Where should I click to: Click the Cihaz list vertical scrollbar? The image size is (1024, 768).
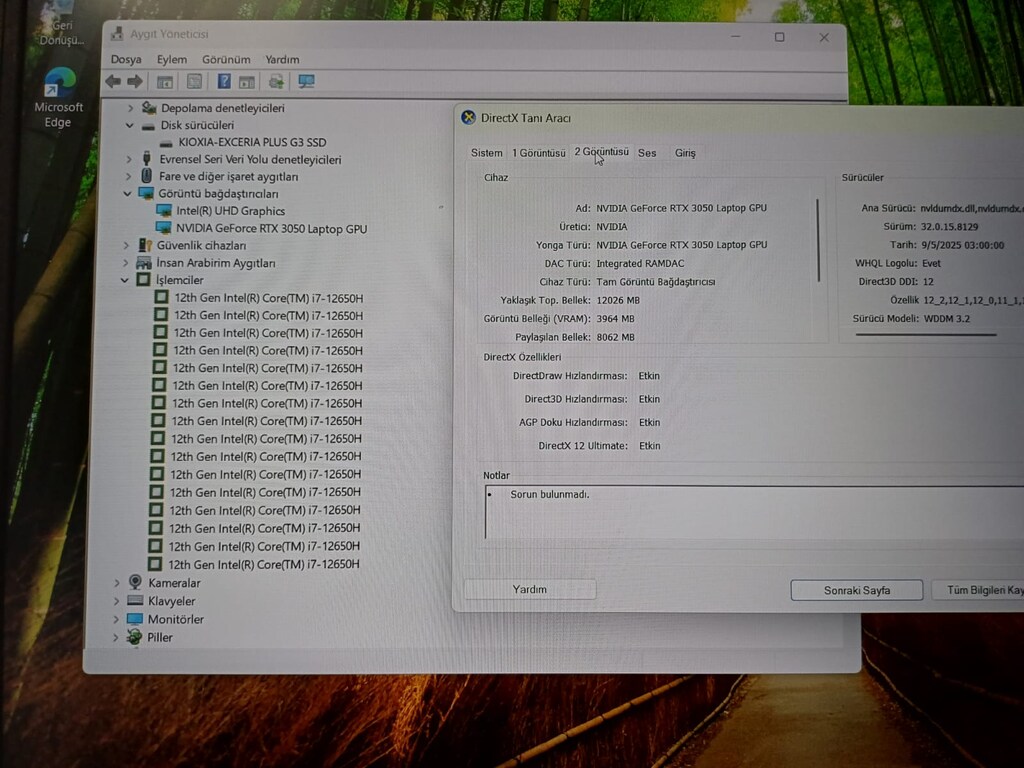[818, 240]
